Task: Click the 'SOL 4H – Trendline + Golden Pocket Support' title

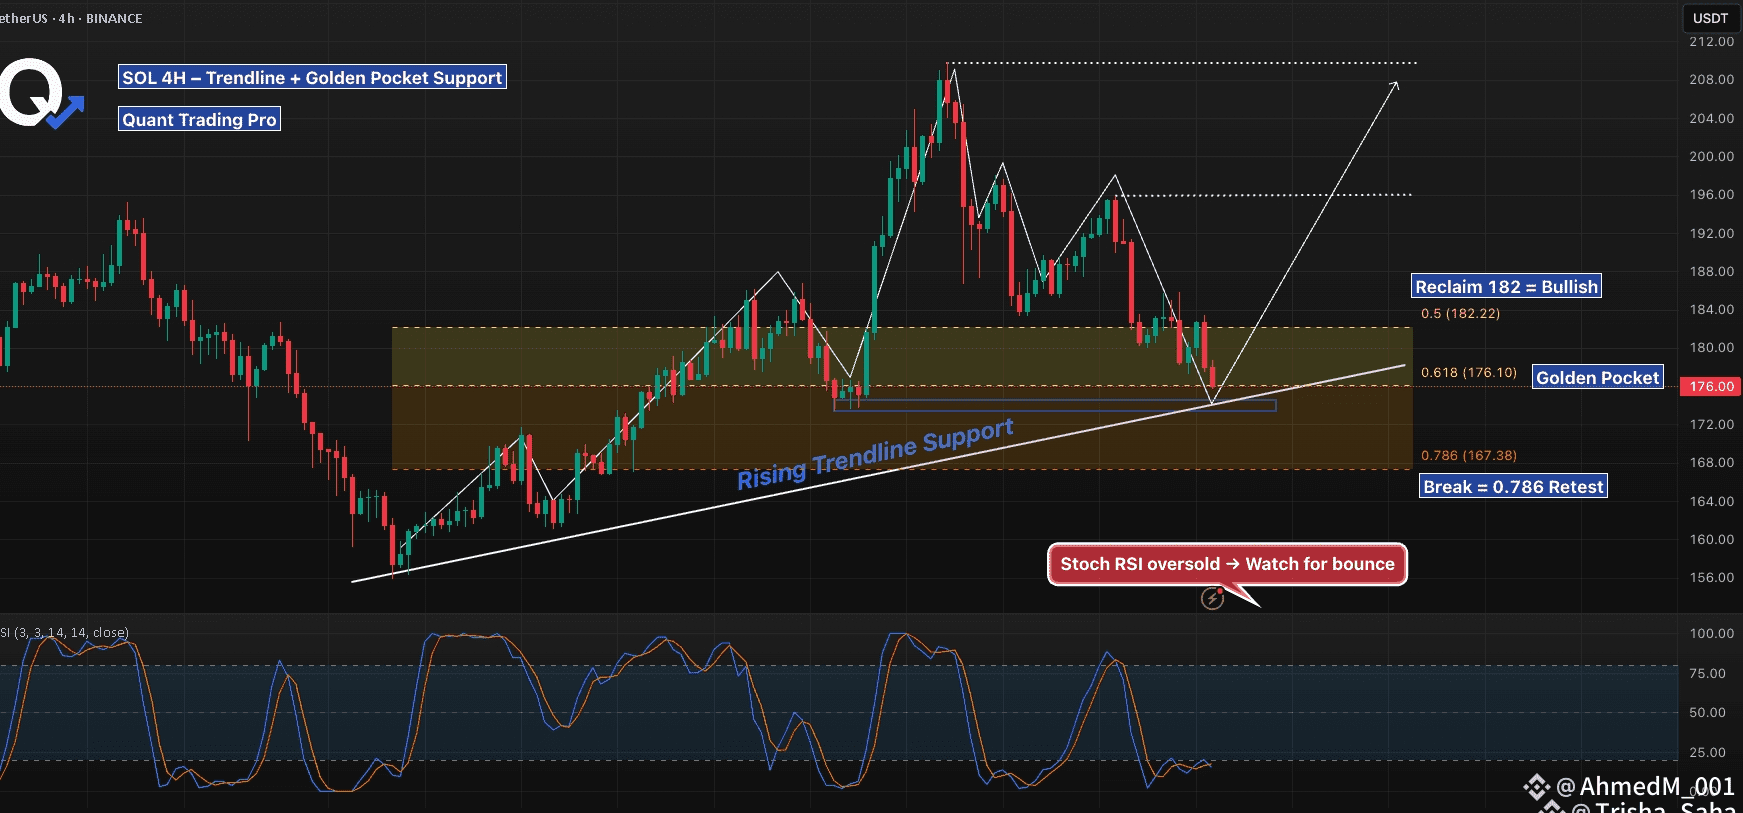Action: click(x=312, y=77)
